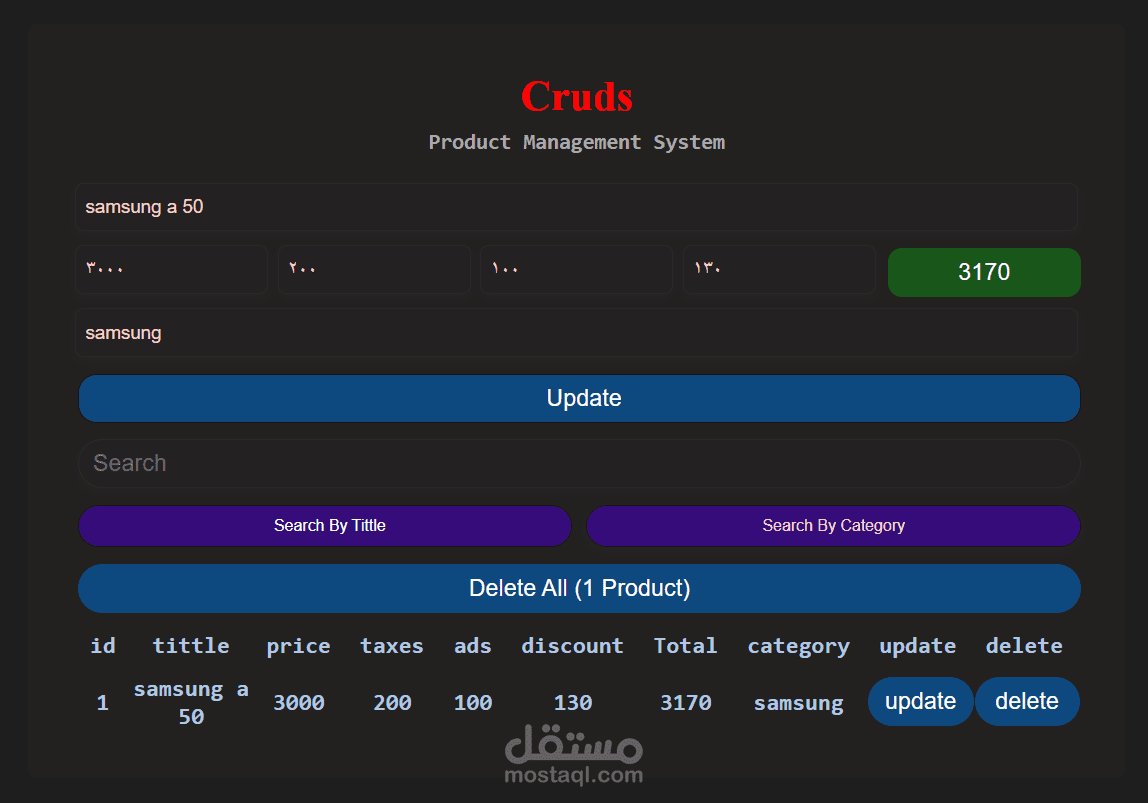Click the discount input showing ١٣٠

point(779,269)
